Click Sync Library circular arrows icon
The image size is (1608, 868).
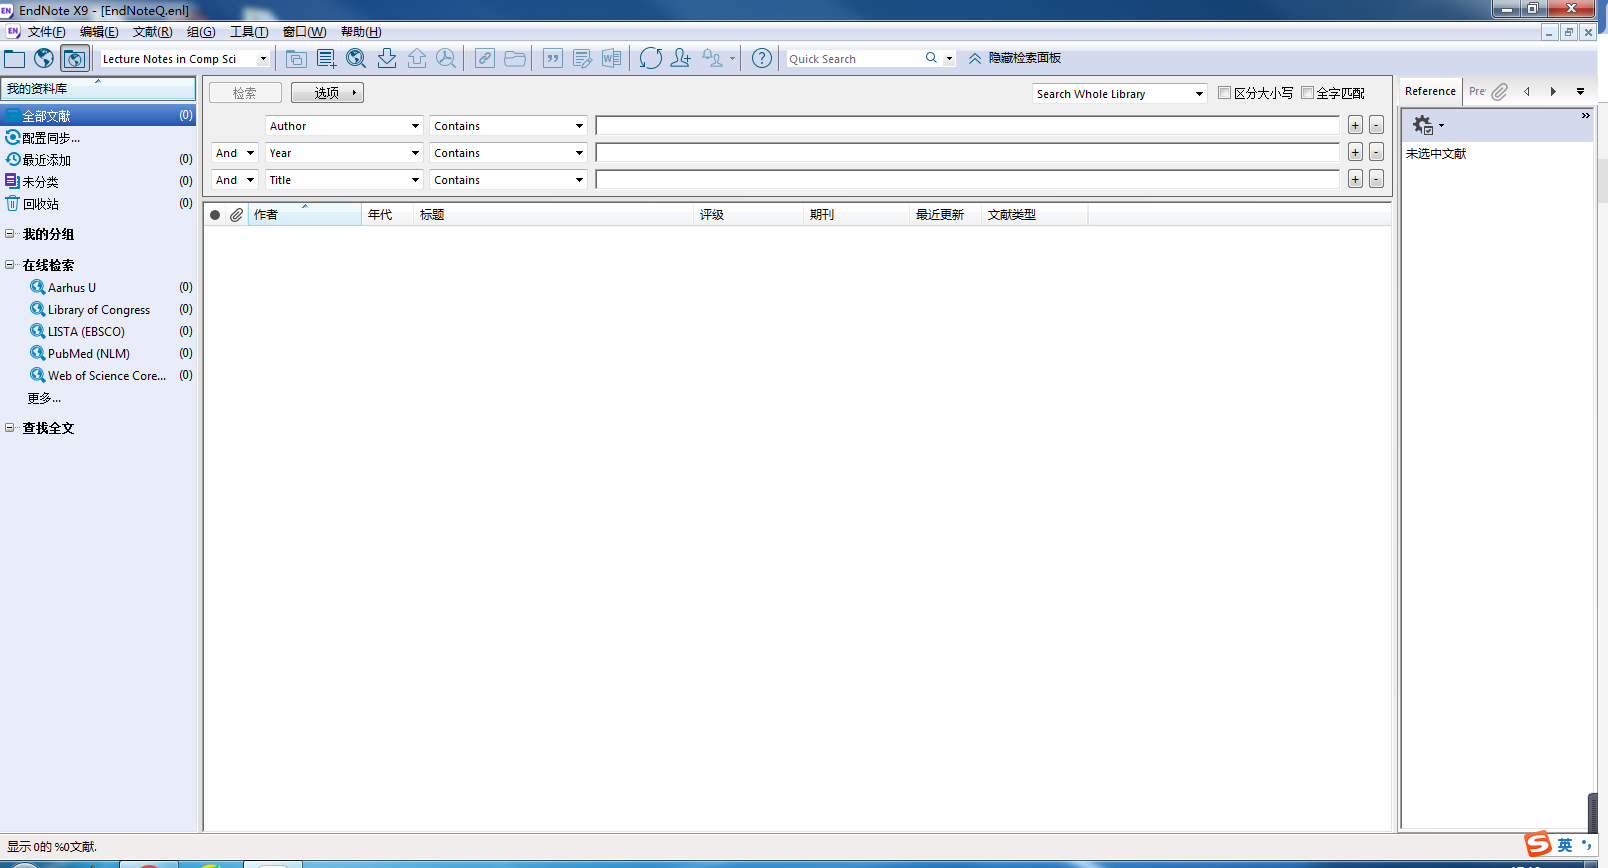click(651, 59)
